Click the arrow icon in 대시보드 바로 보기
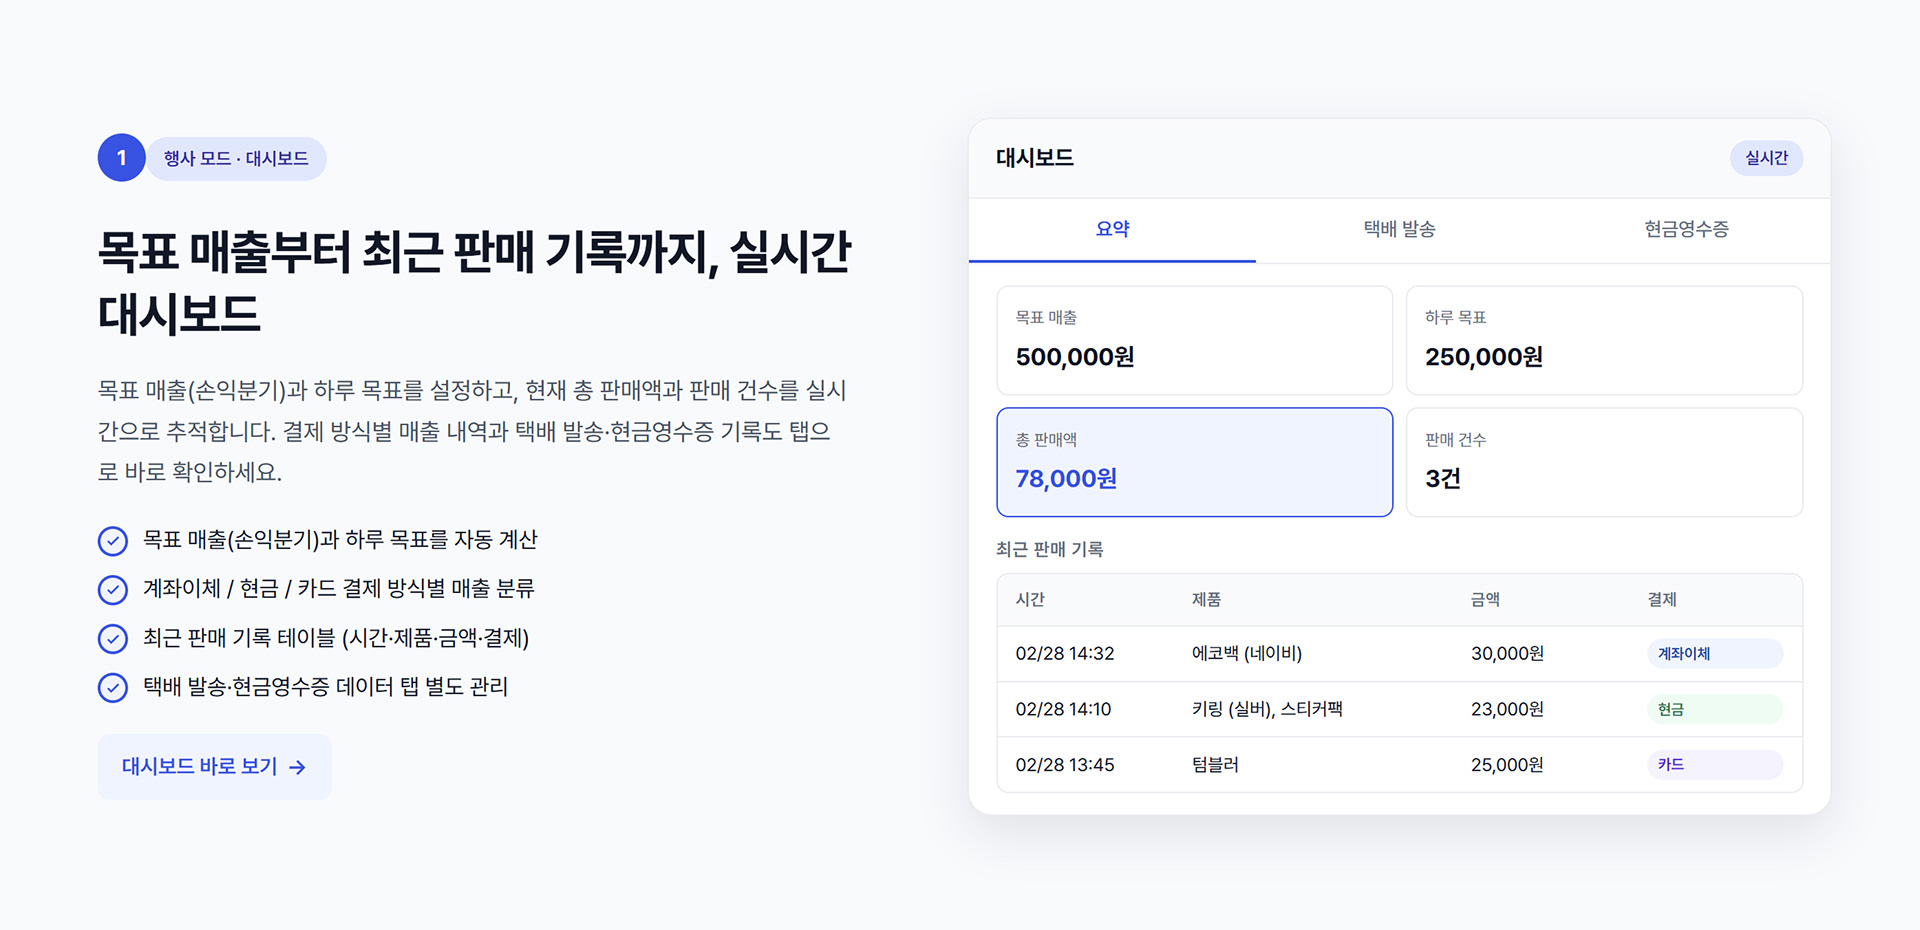The width and height of the screenshot is (1920, 930). coord(297,768)
